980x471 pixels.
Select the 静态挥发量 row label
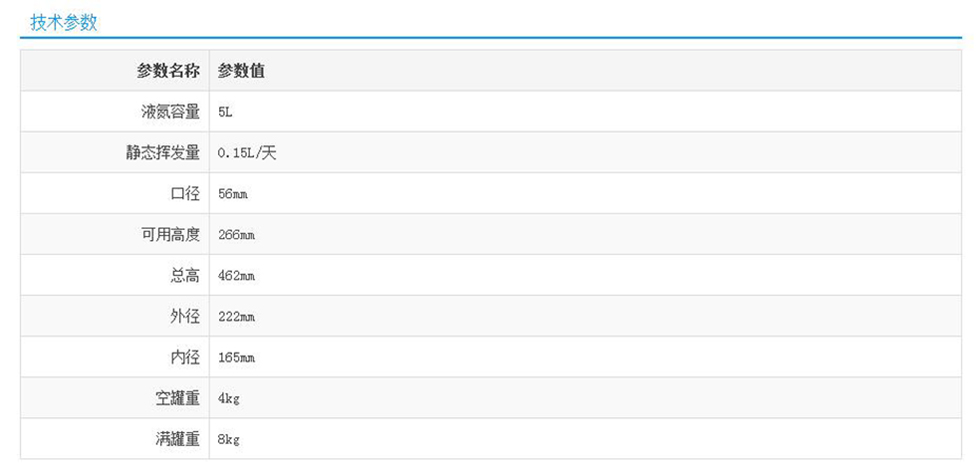(x=163, y=153)
